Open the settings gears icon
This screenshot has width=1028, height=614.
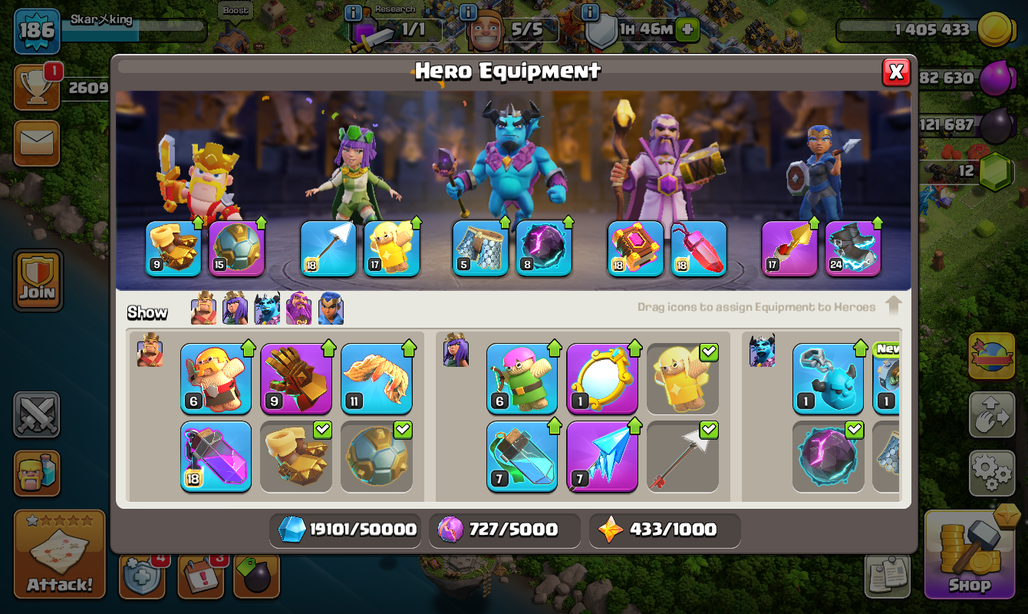[991, 471]
